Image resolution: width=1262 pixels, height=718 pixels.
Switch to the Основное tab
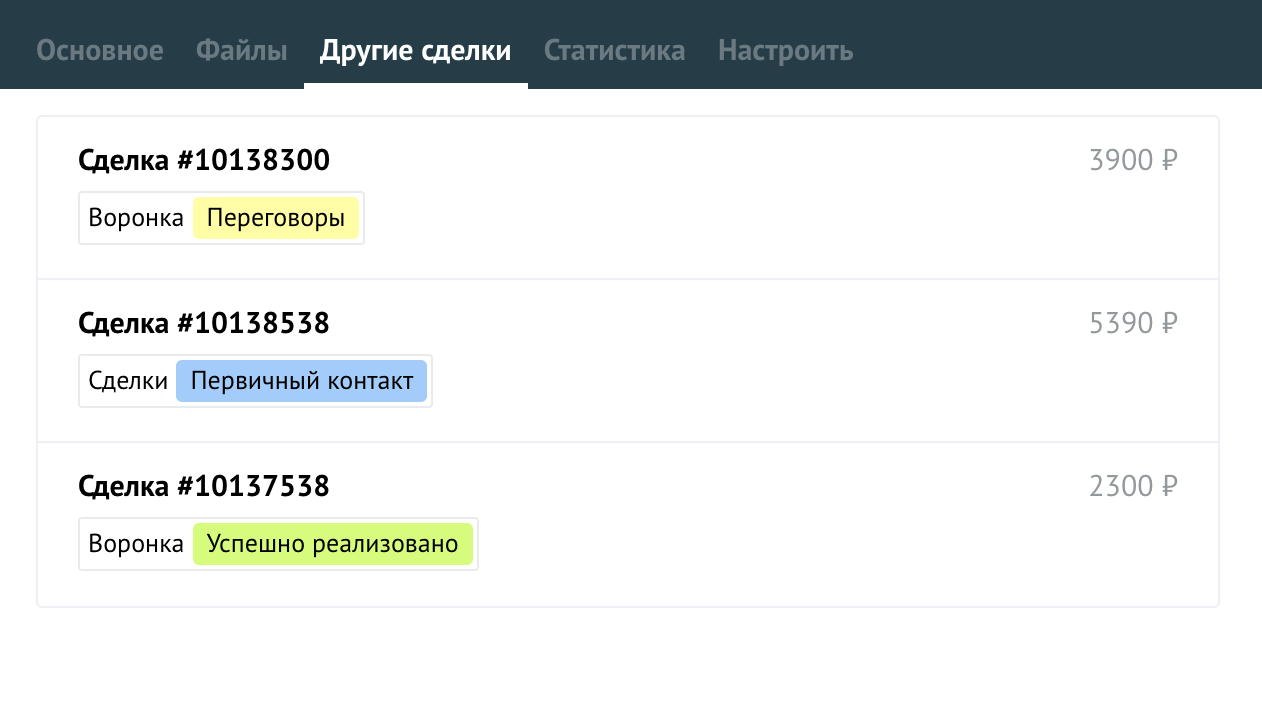pyautogui.click(x=99, y=49)
